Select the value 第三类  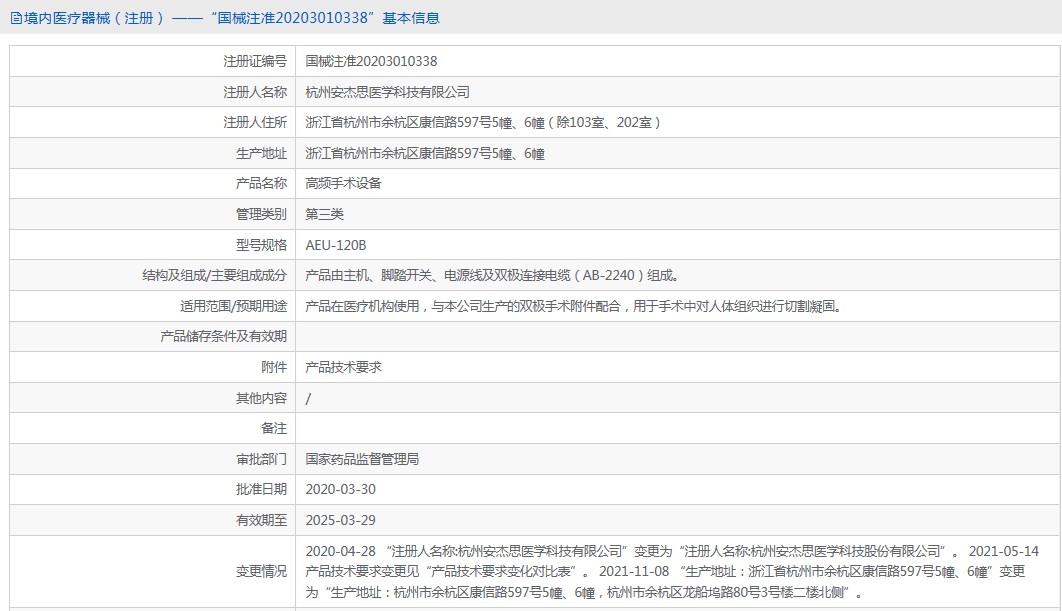click(x=324, y=215)
